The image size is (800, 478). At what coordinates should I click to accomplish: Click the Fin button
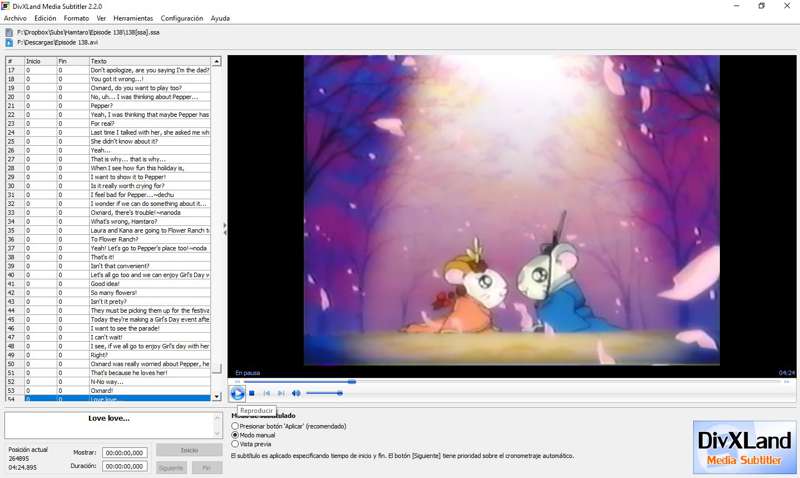(207, 467)
